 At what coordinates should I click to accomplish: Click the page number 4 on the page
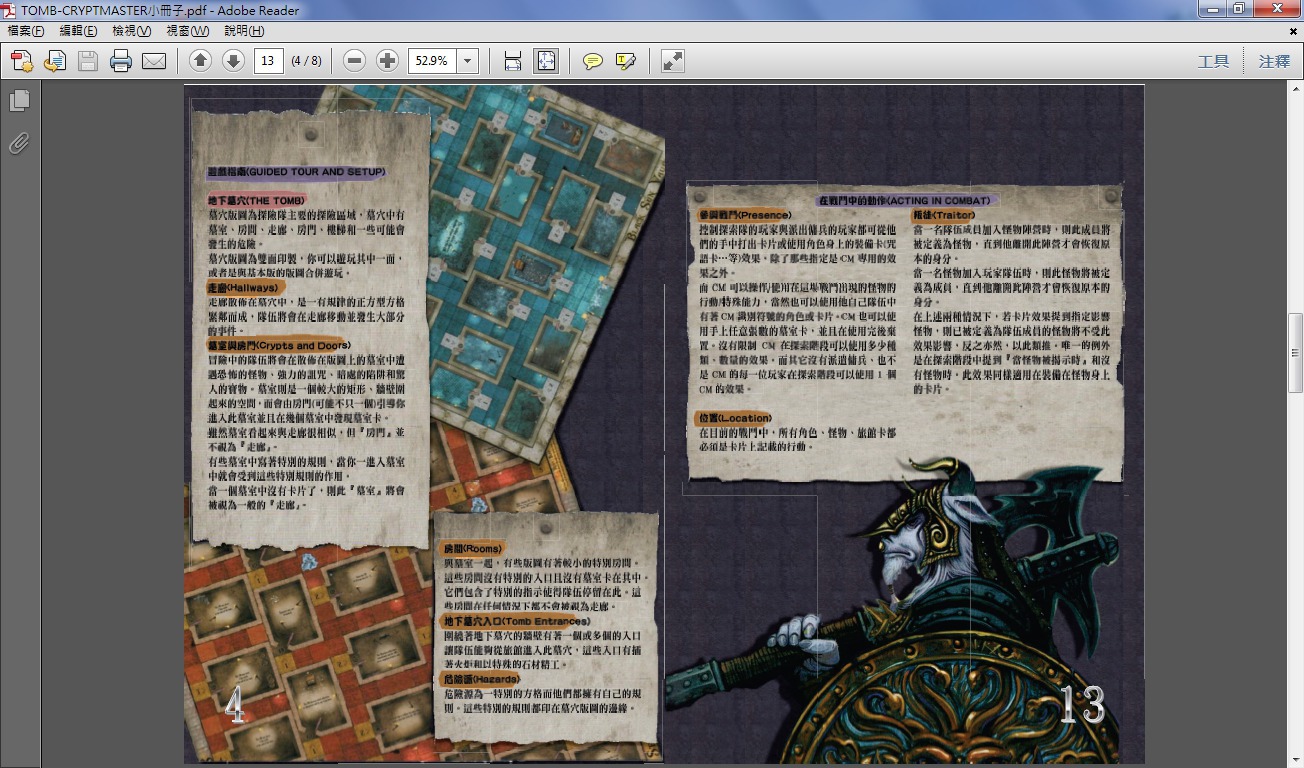235,705
